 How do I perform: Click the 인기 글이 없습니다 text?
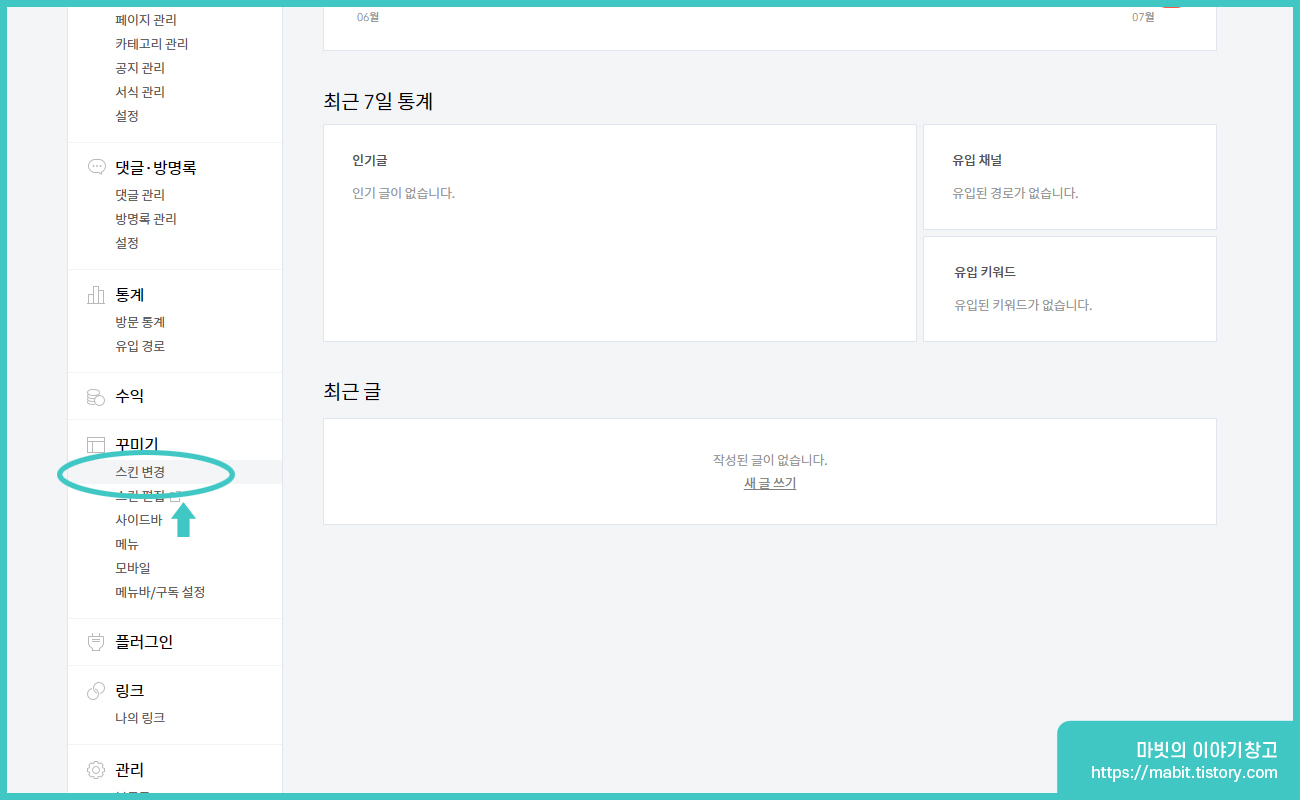(x=404, y=193)
